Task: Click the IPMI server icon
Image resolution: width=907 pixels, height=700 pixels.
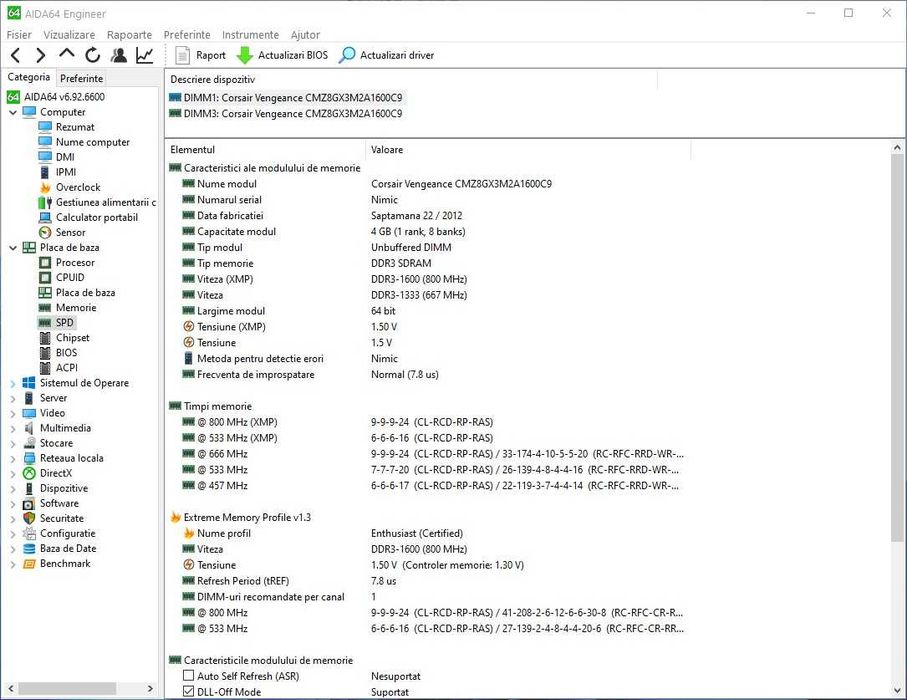Action: point(45,172)
